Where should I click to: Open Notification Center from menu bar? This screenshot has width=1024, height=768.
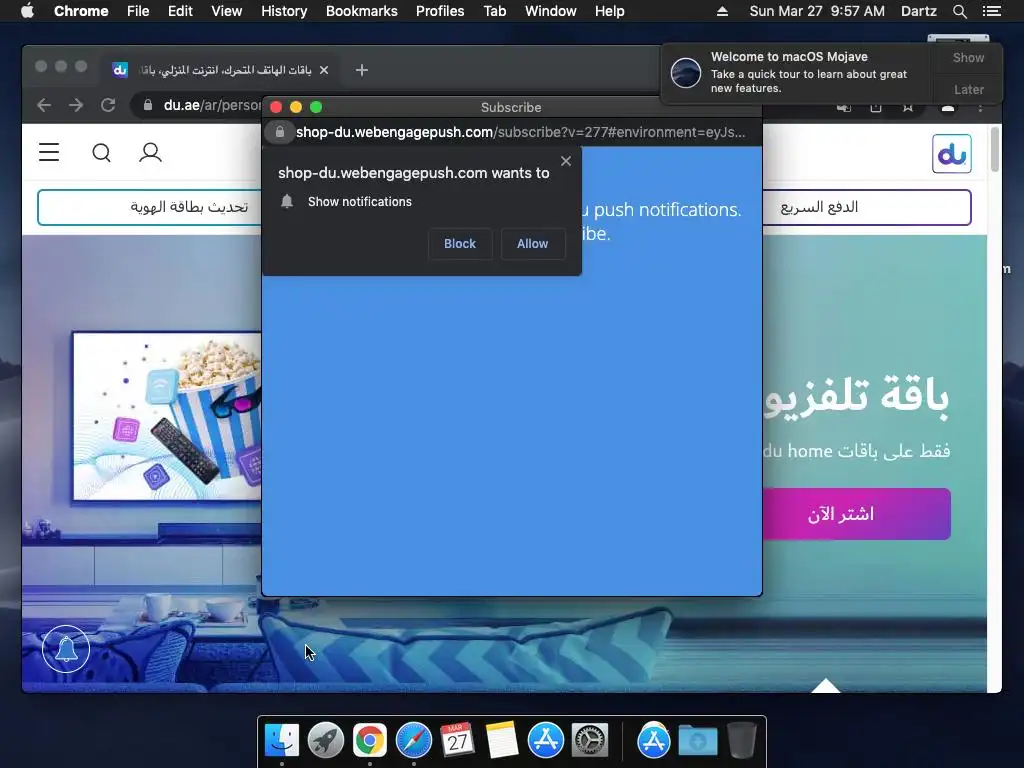pyautogui.click(x=991, y=11)
